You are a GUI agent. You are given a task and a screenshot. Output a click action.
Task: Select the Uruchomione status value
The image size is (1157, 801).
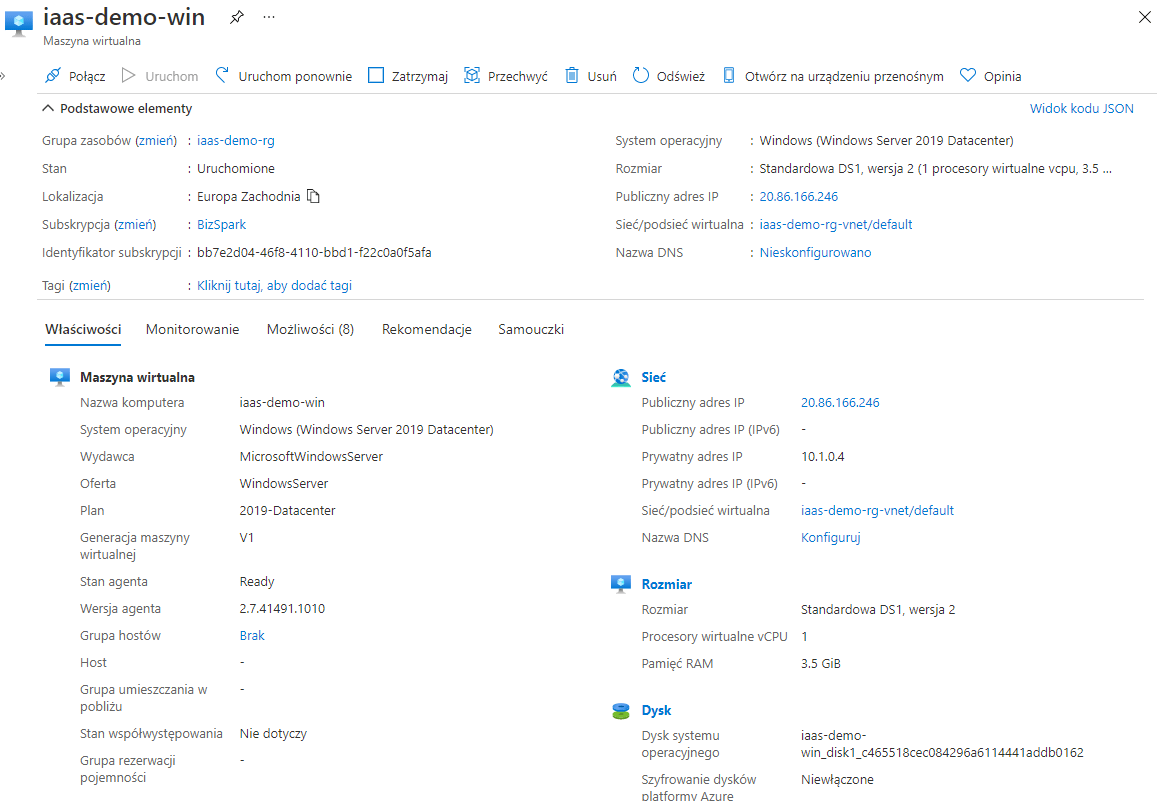click(x=235, y=168)
